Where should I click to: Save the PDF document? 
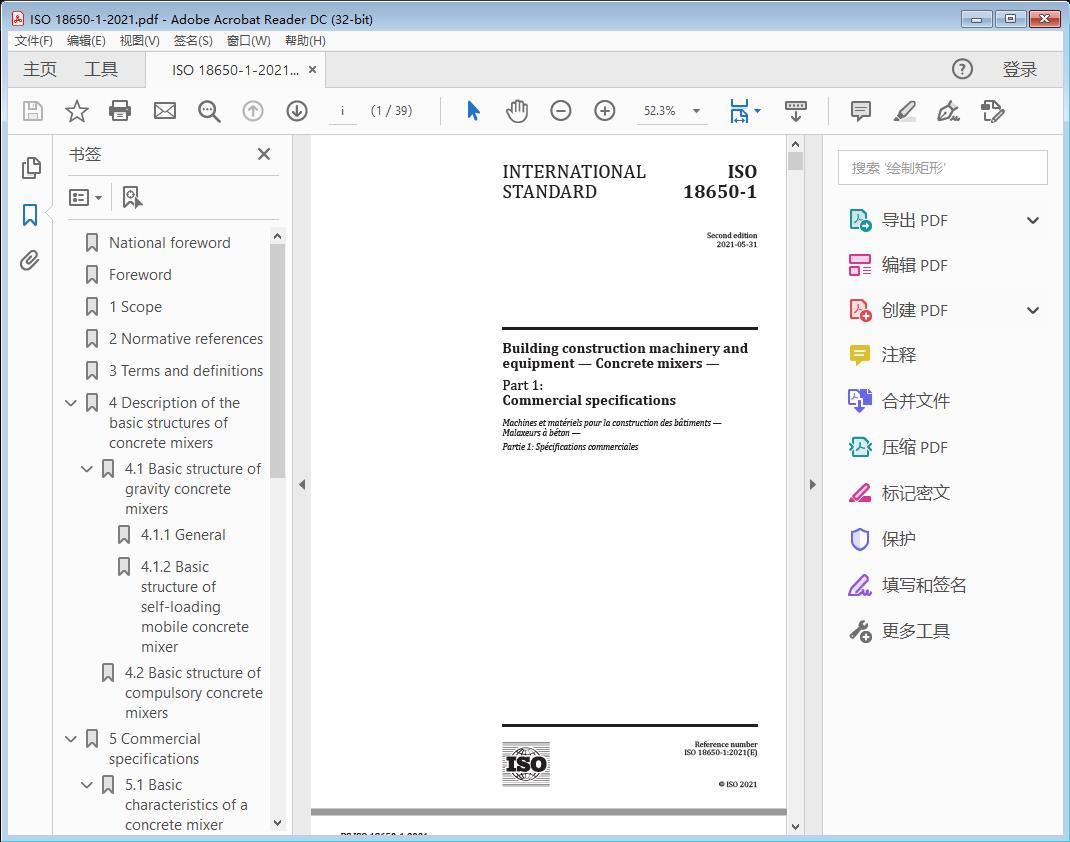31,111
